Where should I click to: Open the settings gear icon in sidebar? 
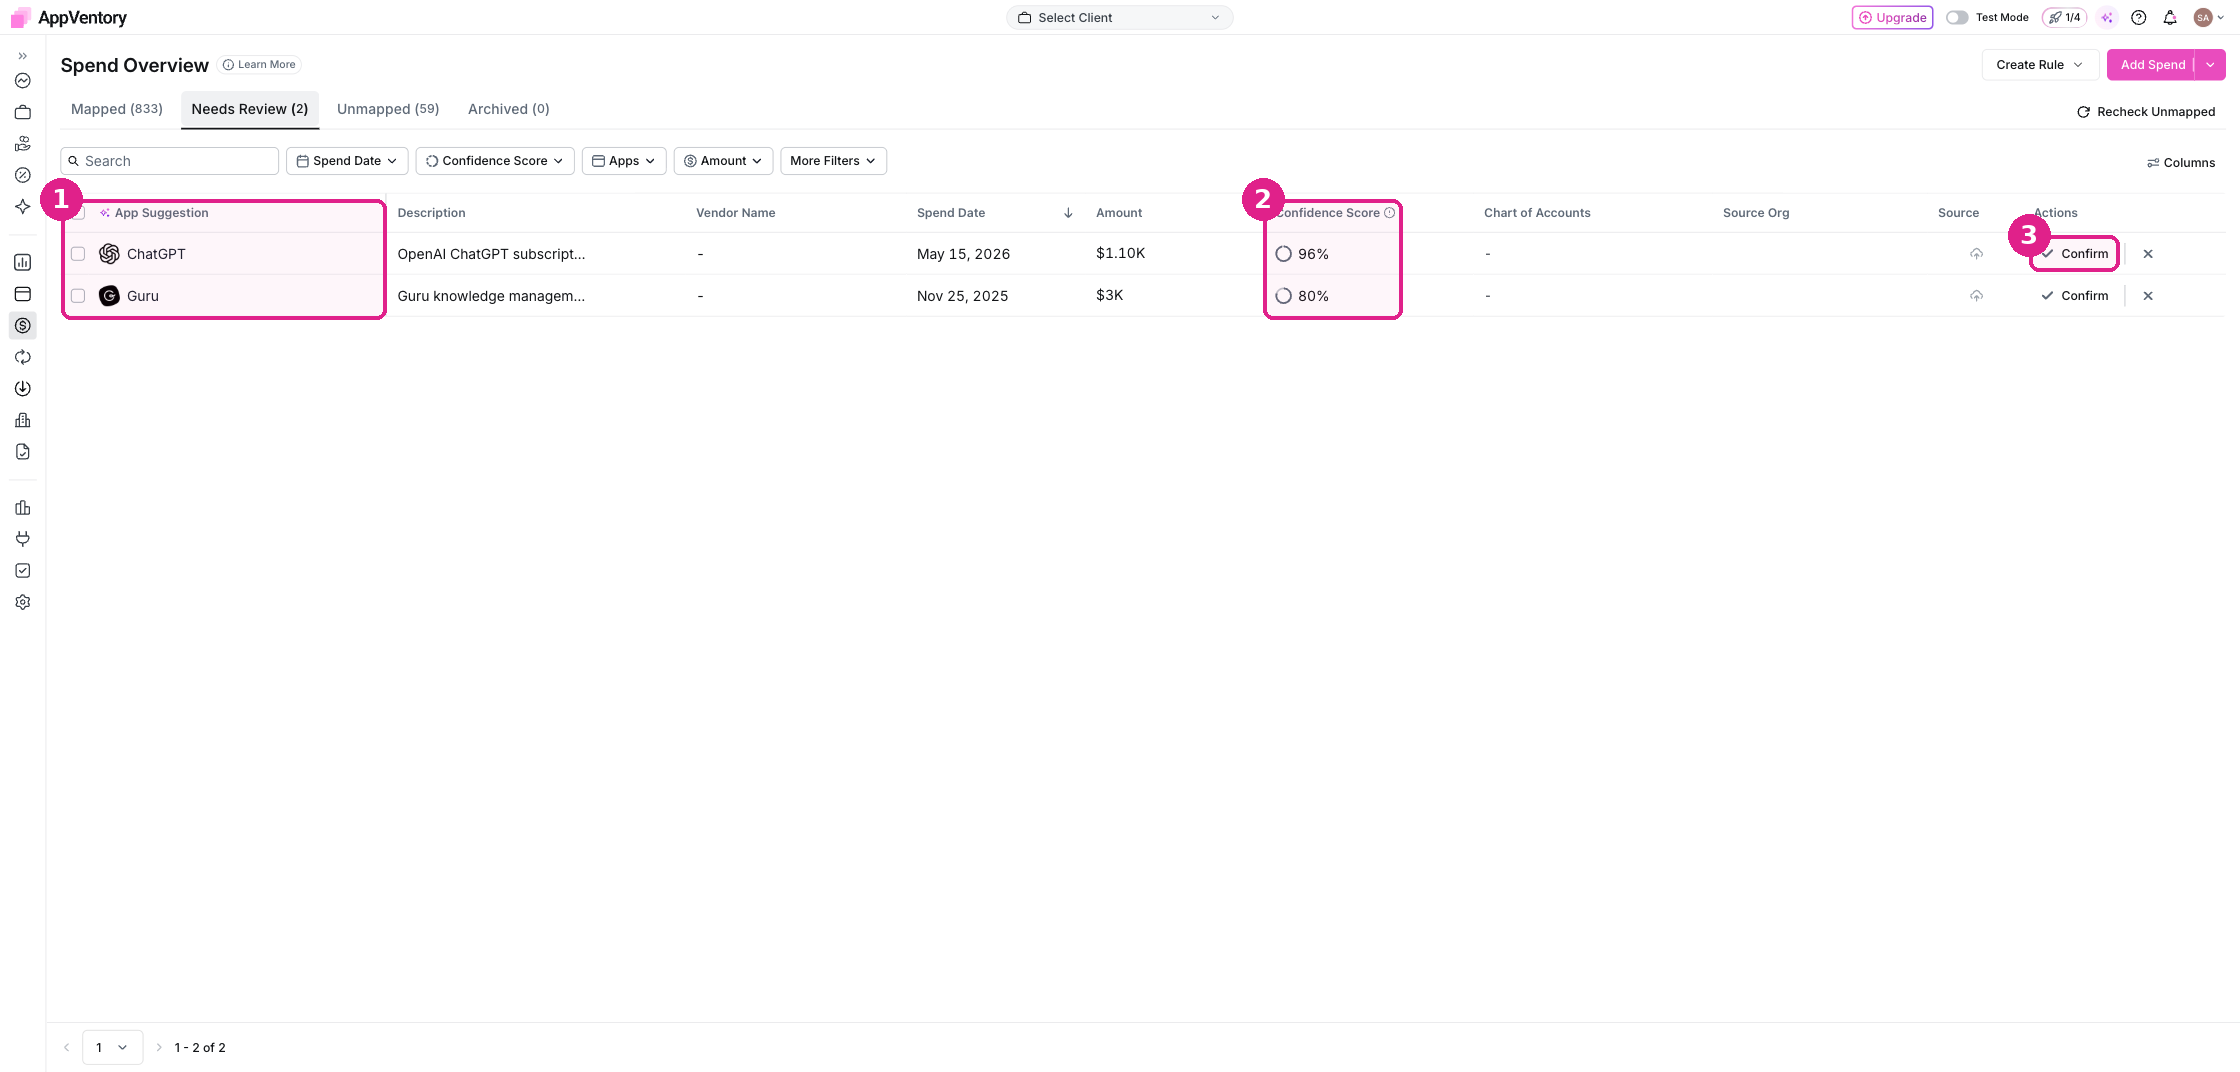22,602
